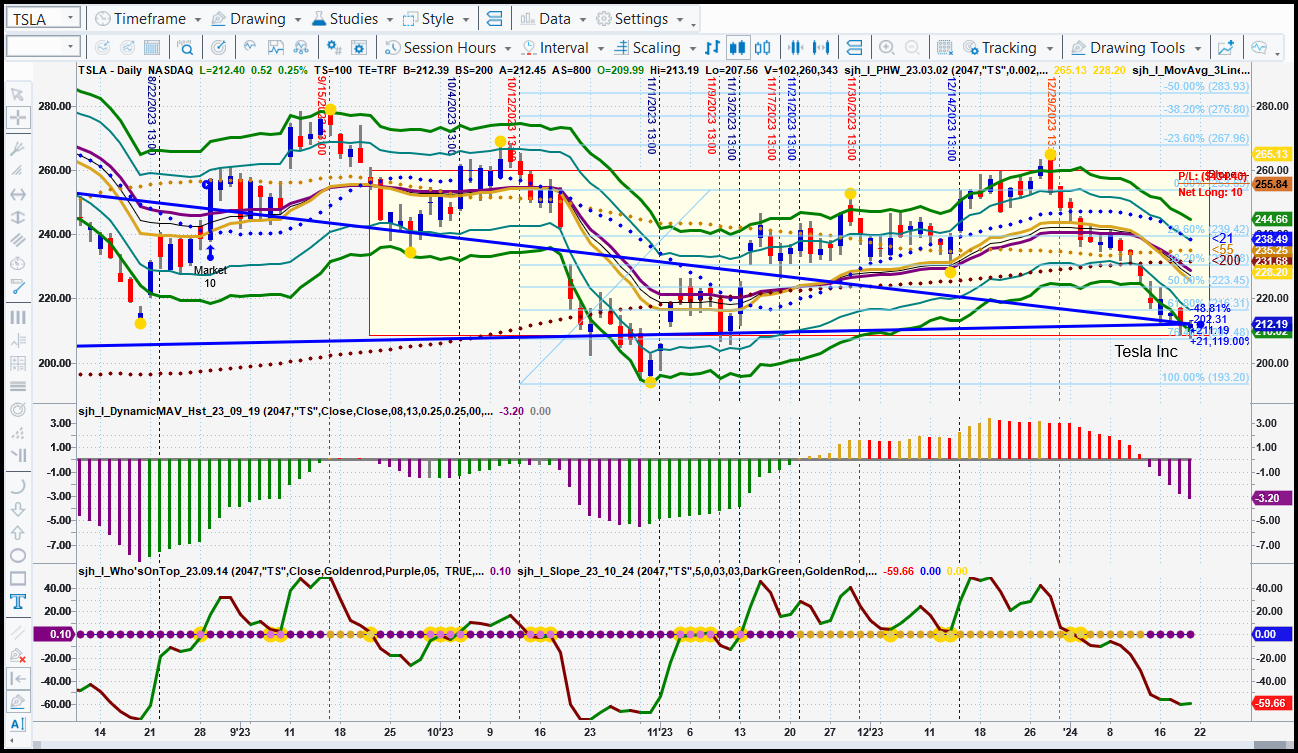Open the Drawing Tools dropdown
The width and height of the screenshot is (1298, 753).
1136,47
